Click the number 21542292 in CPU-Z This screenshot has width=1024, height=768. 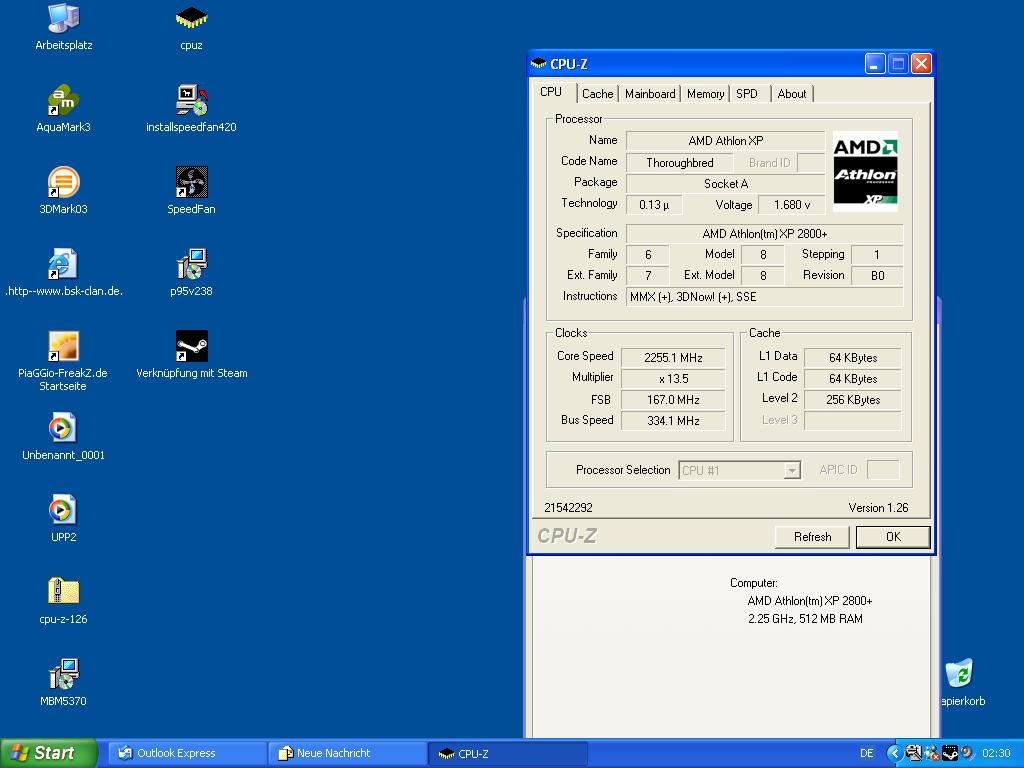(x=568, y=507)
